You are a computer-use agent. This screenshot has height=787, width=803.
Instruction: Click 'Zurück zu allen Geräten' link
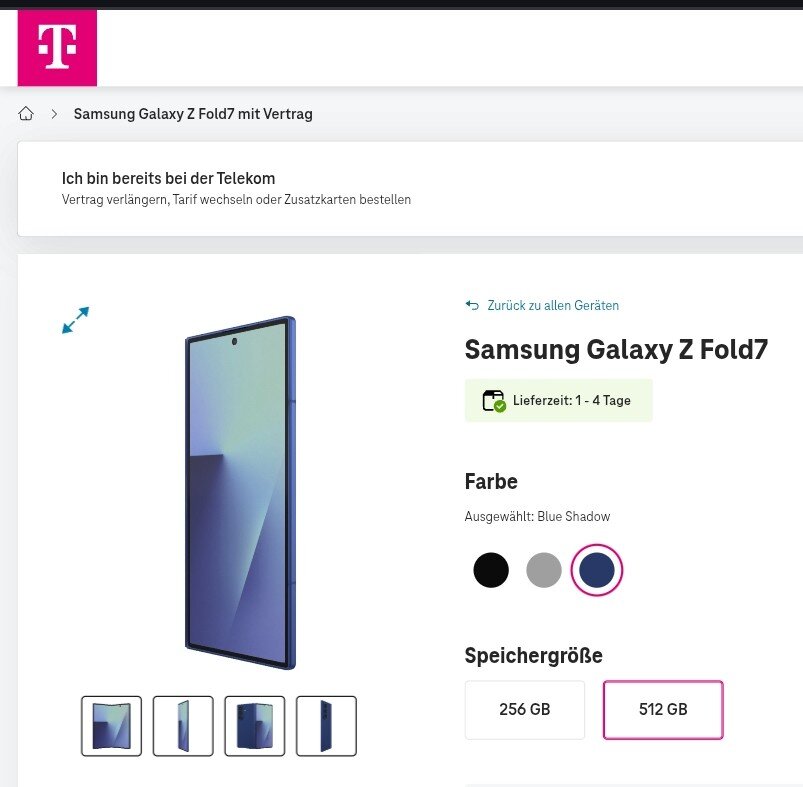(553, 305)
